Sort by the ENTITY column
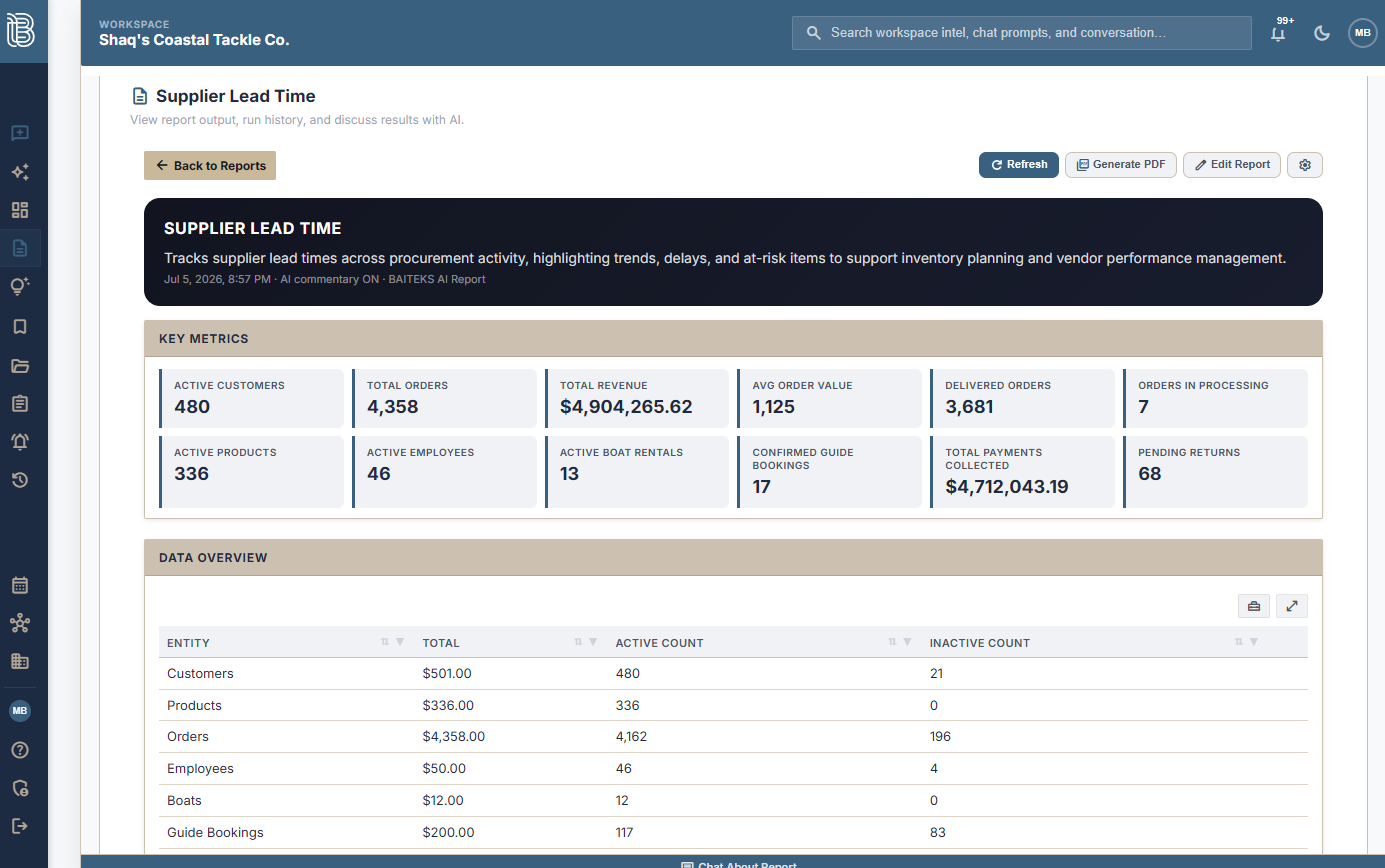1385x868 pixels. pyautogui.click(x=385, y=643)
